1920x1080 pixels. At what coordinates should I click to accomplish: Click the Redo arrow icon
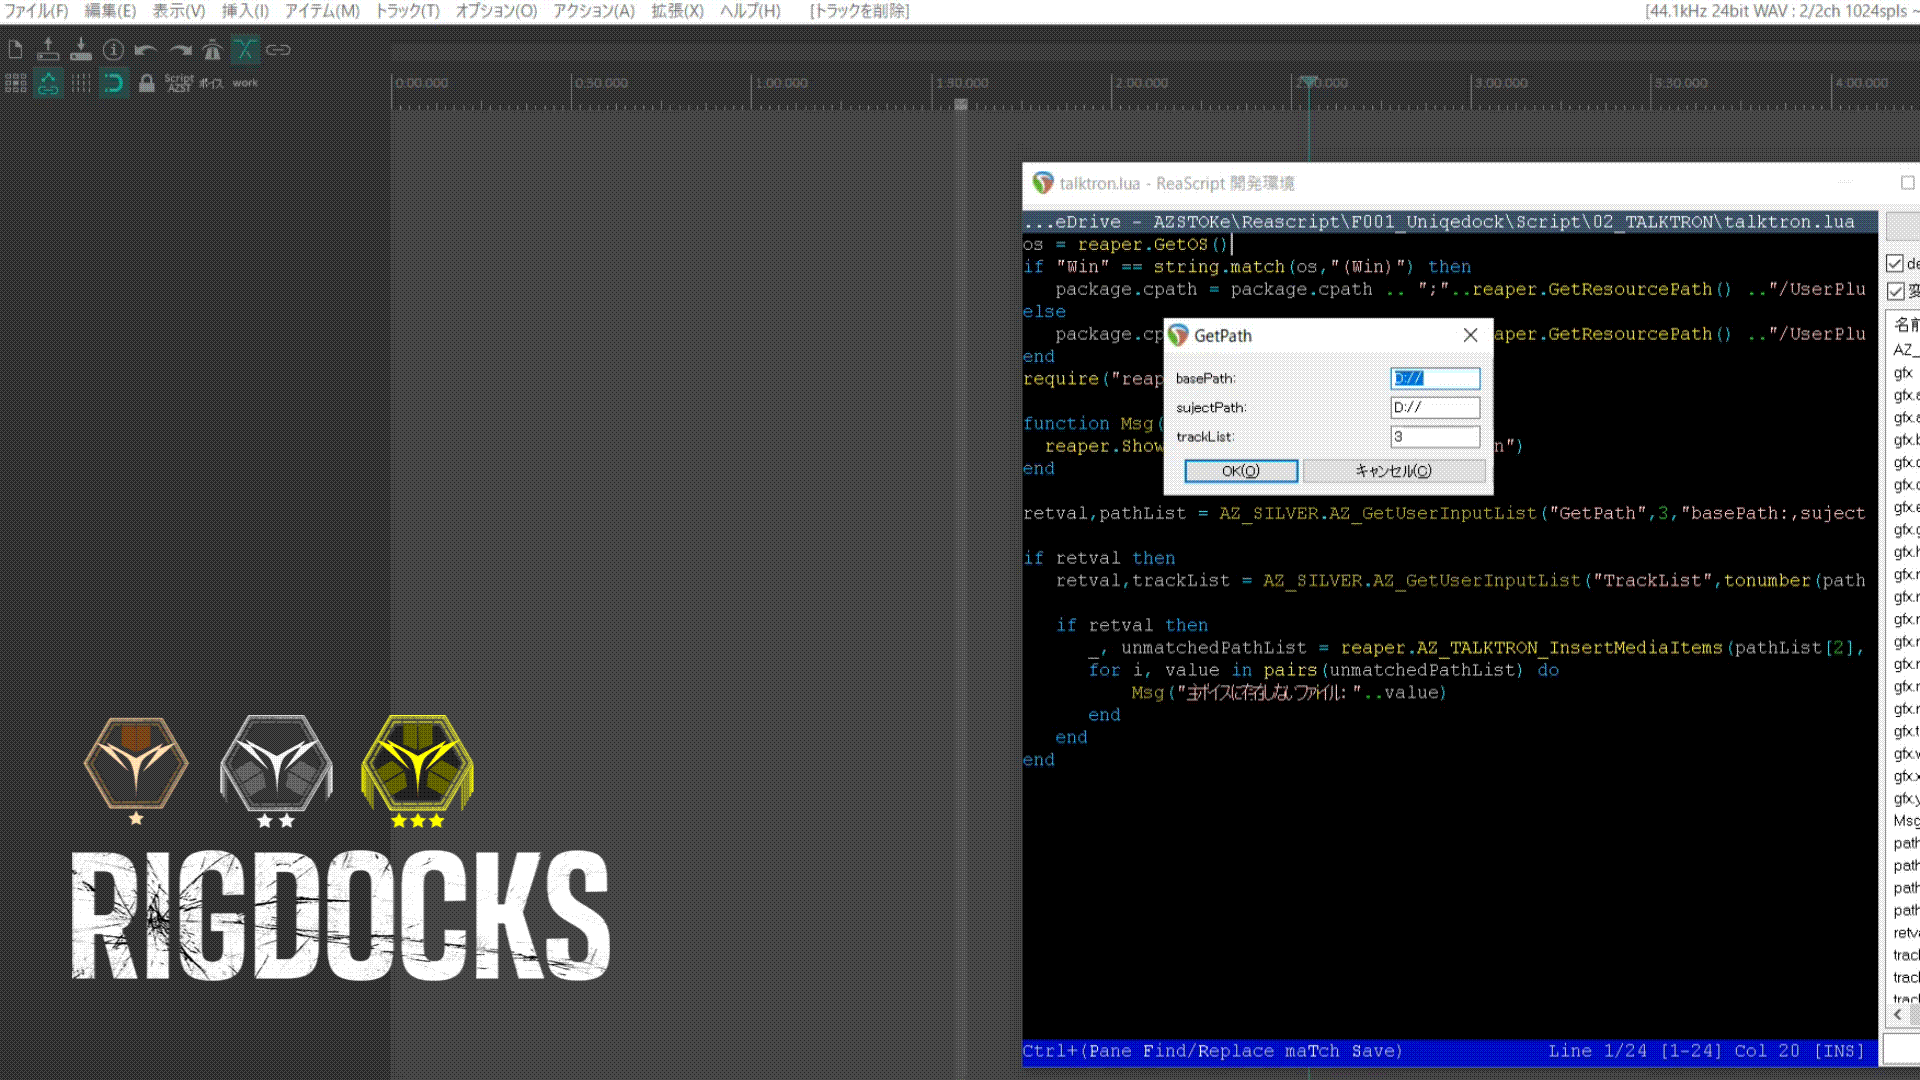pyautogui.click(x=180, y=50)
